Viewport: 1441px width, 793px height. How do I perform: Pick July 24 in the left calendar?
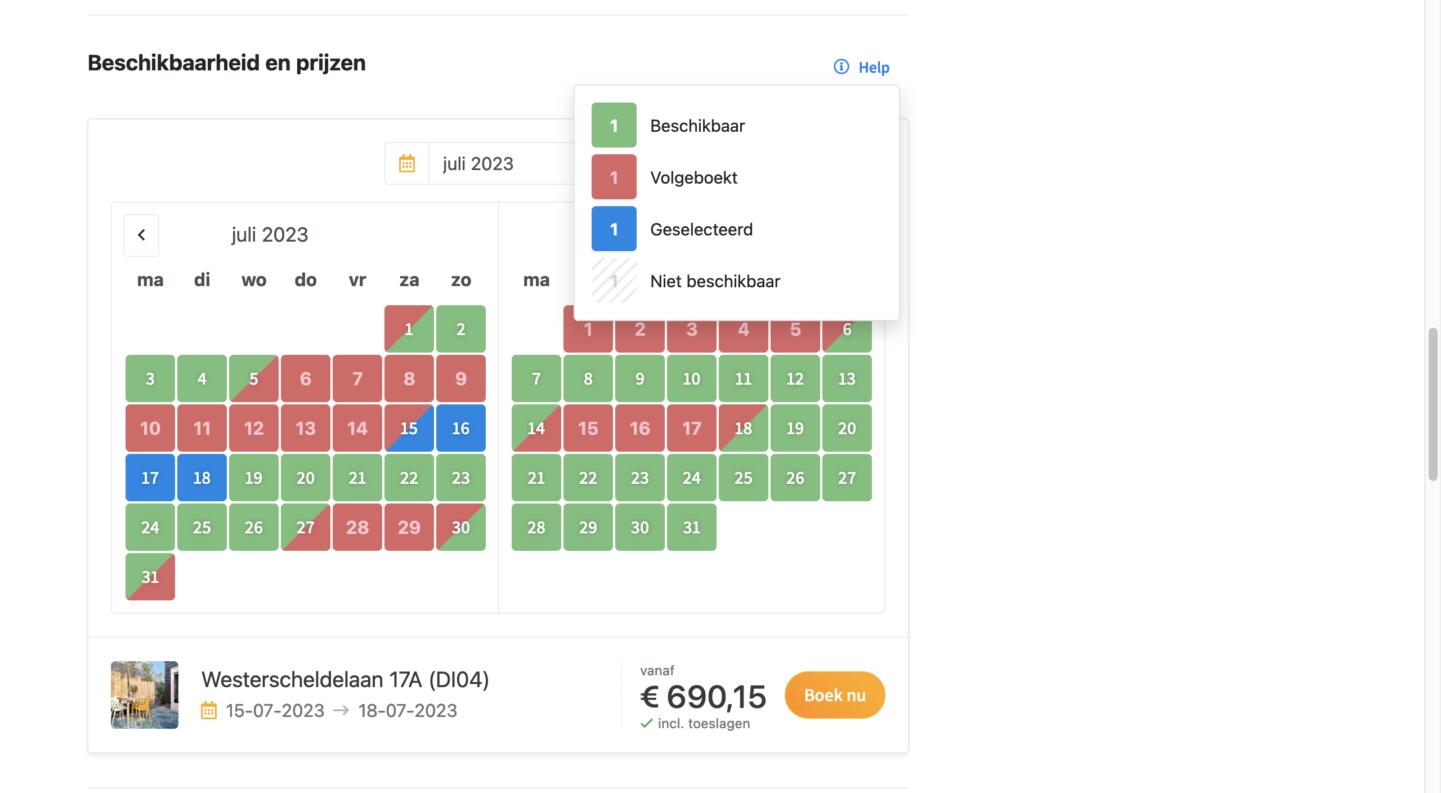click(150, 527)
